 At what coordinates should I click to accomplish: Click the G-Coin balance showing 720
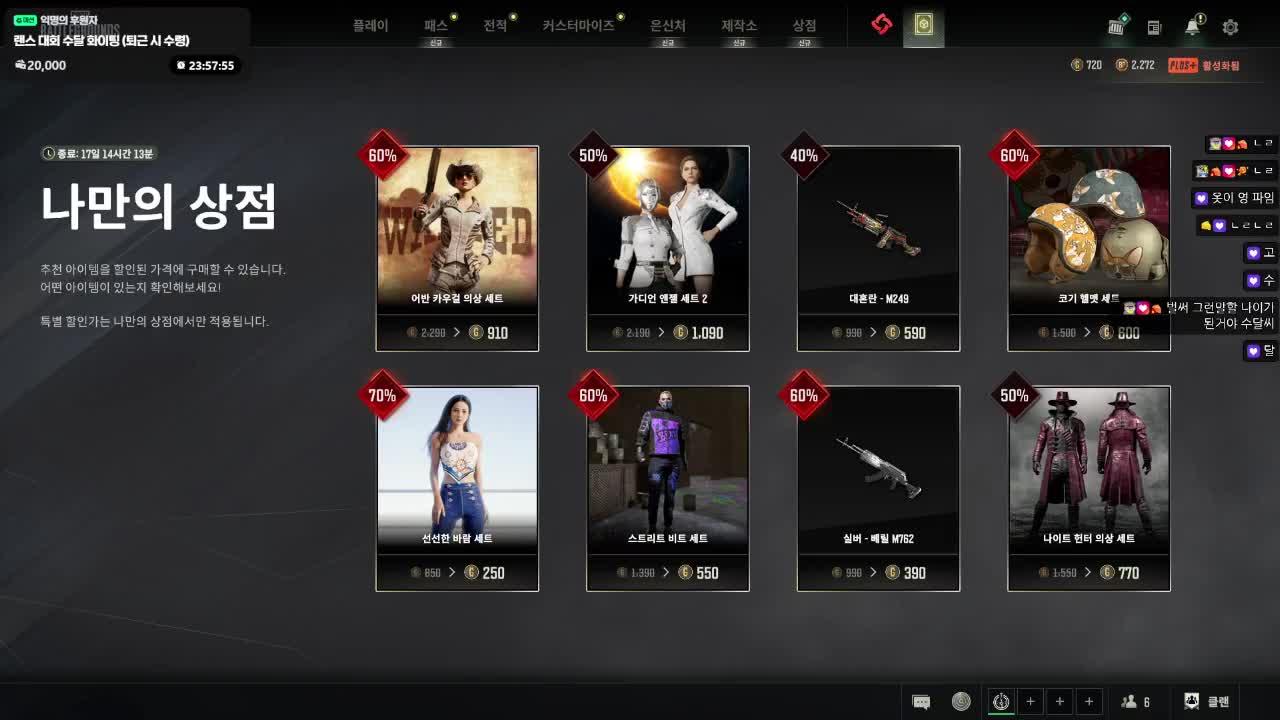[x=1082, y=64]
